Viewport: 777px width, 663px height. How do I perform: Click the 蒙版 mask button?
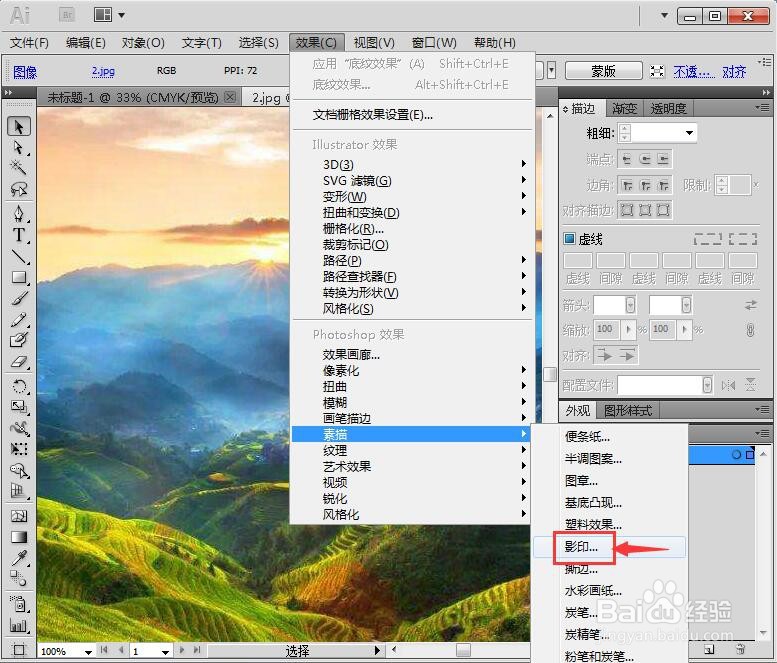(x=604, y=71)
